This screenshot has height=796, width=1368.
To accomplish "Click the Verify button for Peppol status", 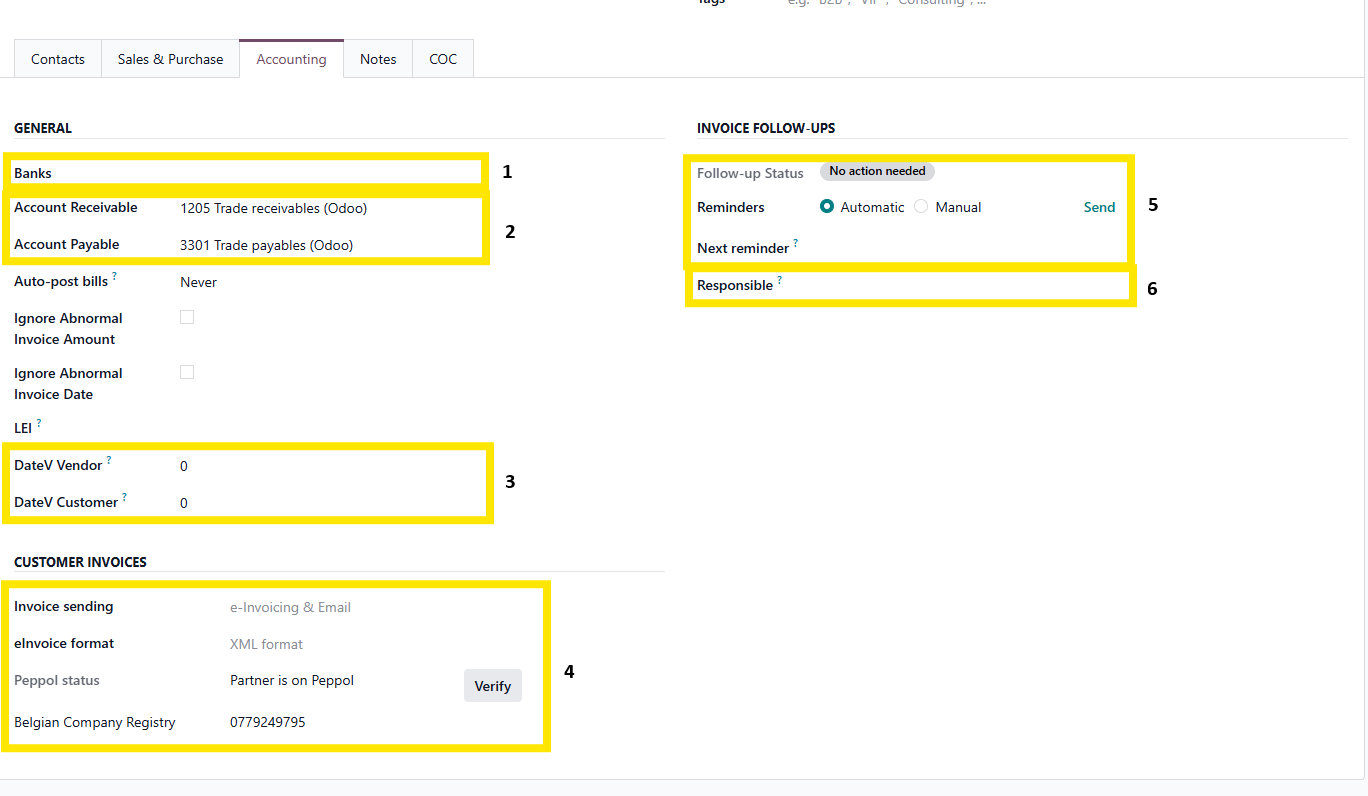I will coord(492,686).
